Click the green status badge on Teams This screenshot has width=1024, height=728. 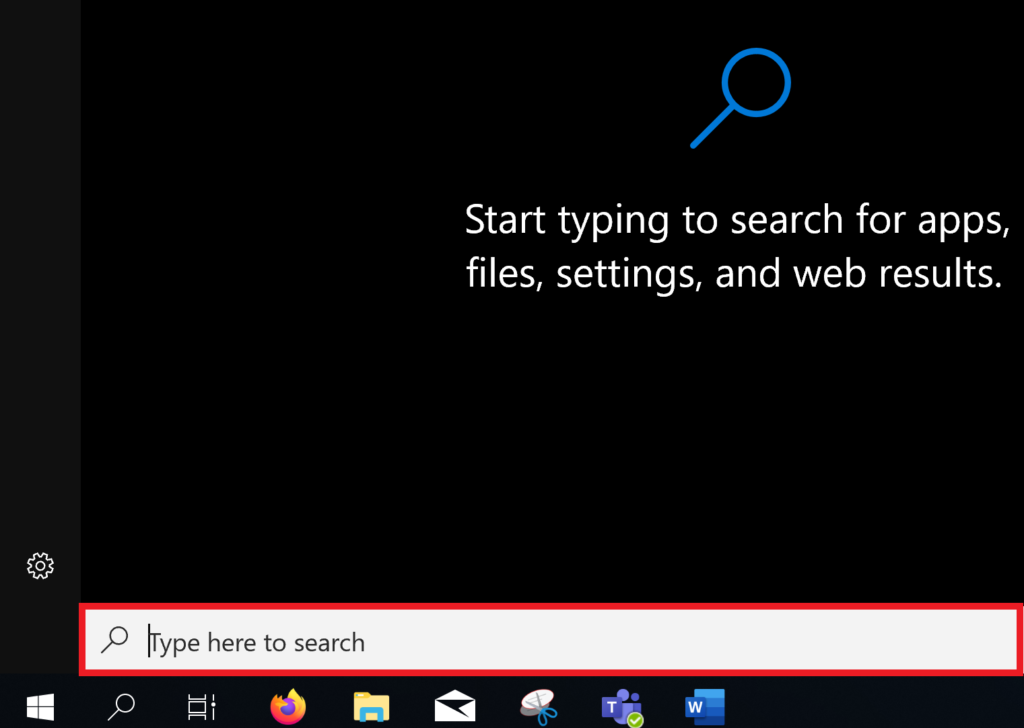coord(634,718)
